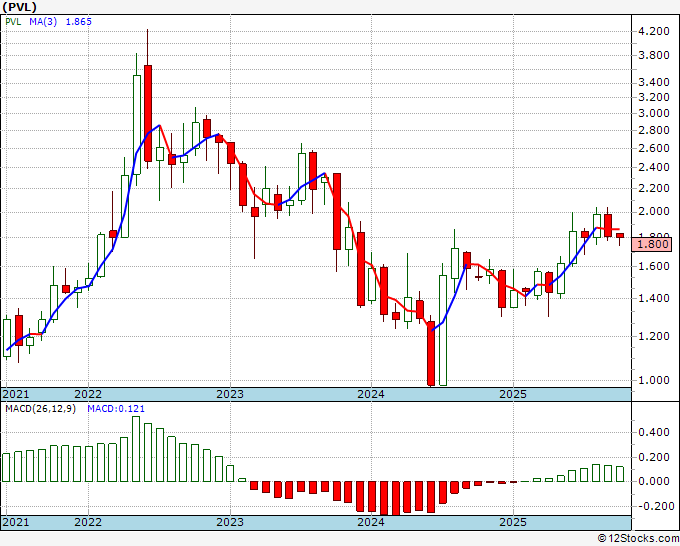Click the tallest red candlestick near 3.700
This screenshot has height=546, width=680.
[x=148, y=113]
